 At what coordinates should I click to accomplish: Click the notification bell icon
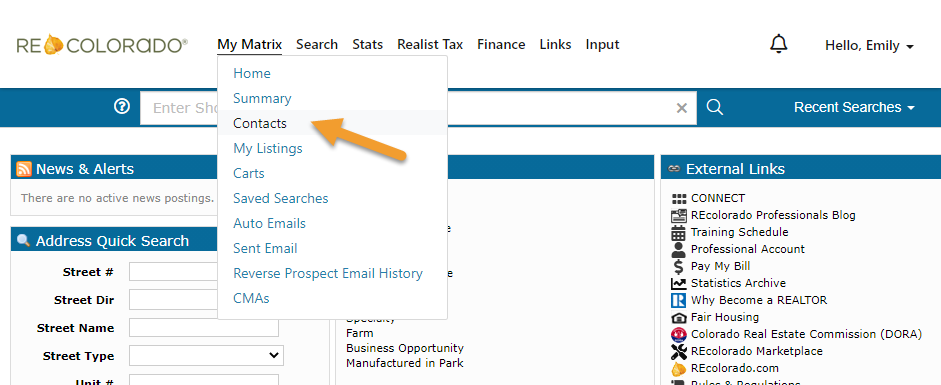[x=778, y=44]
